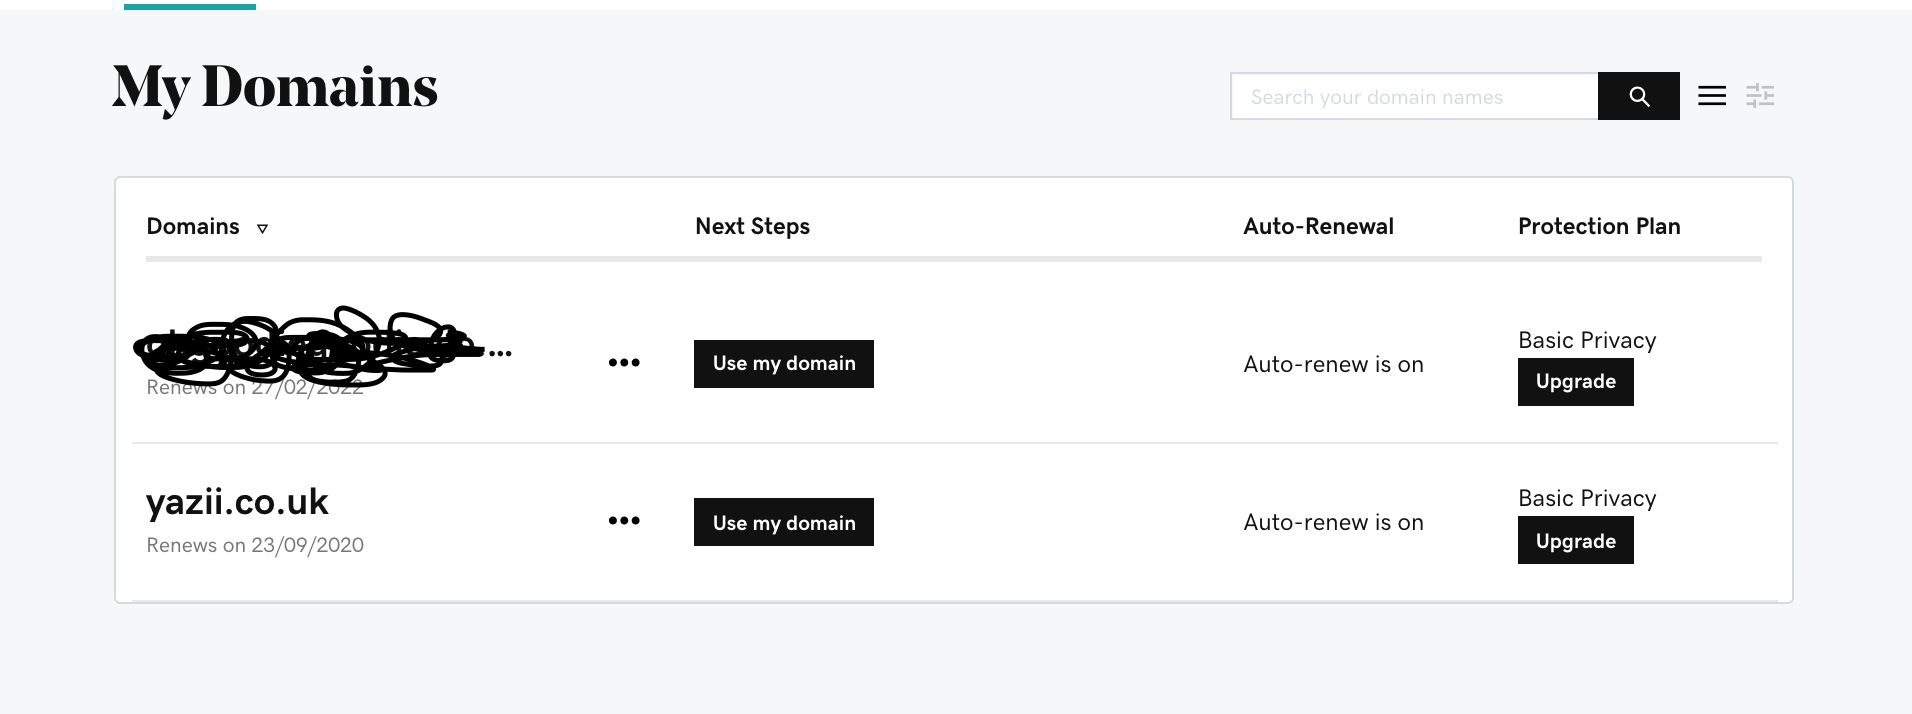Switch to list view via the hamburger icon

[x=1712, y=96]
